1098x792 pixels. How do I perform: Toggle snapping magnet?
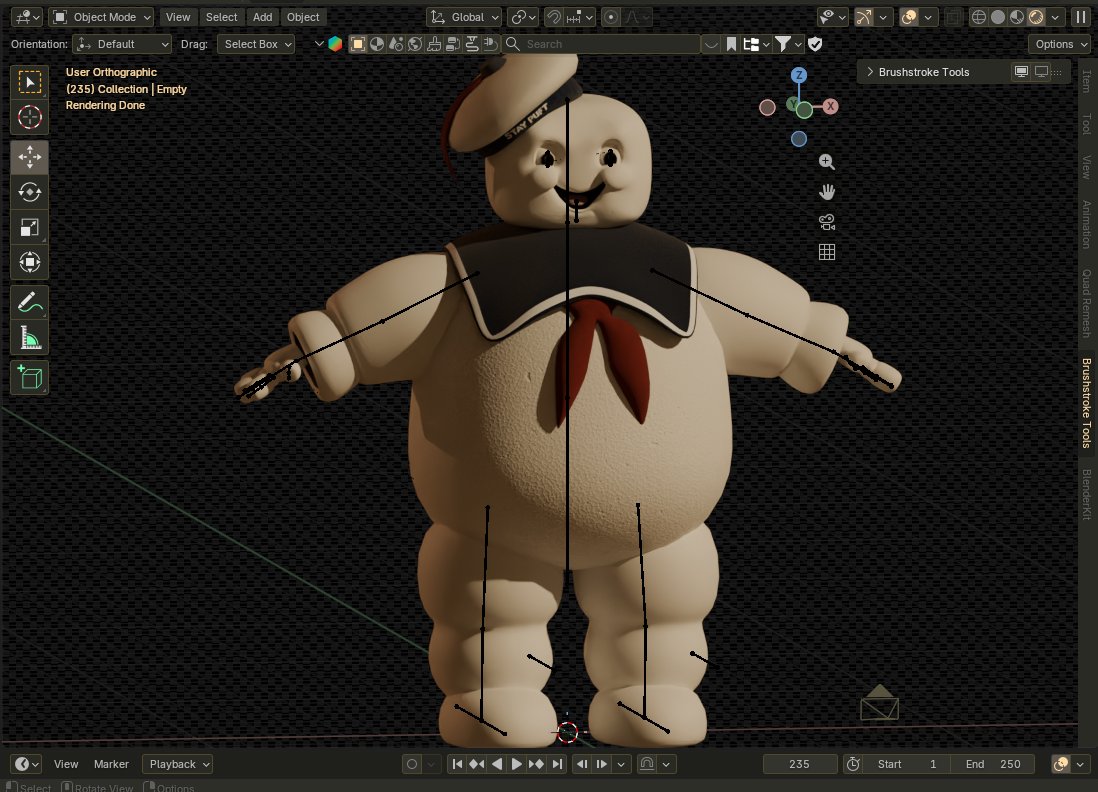(x=553, y=18)
